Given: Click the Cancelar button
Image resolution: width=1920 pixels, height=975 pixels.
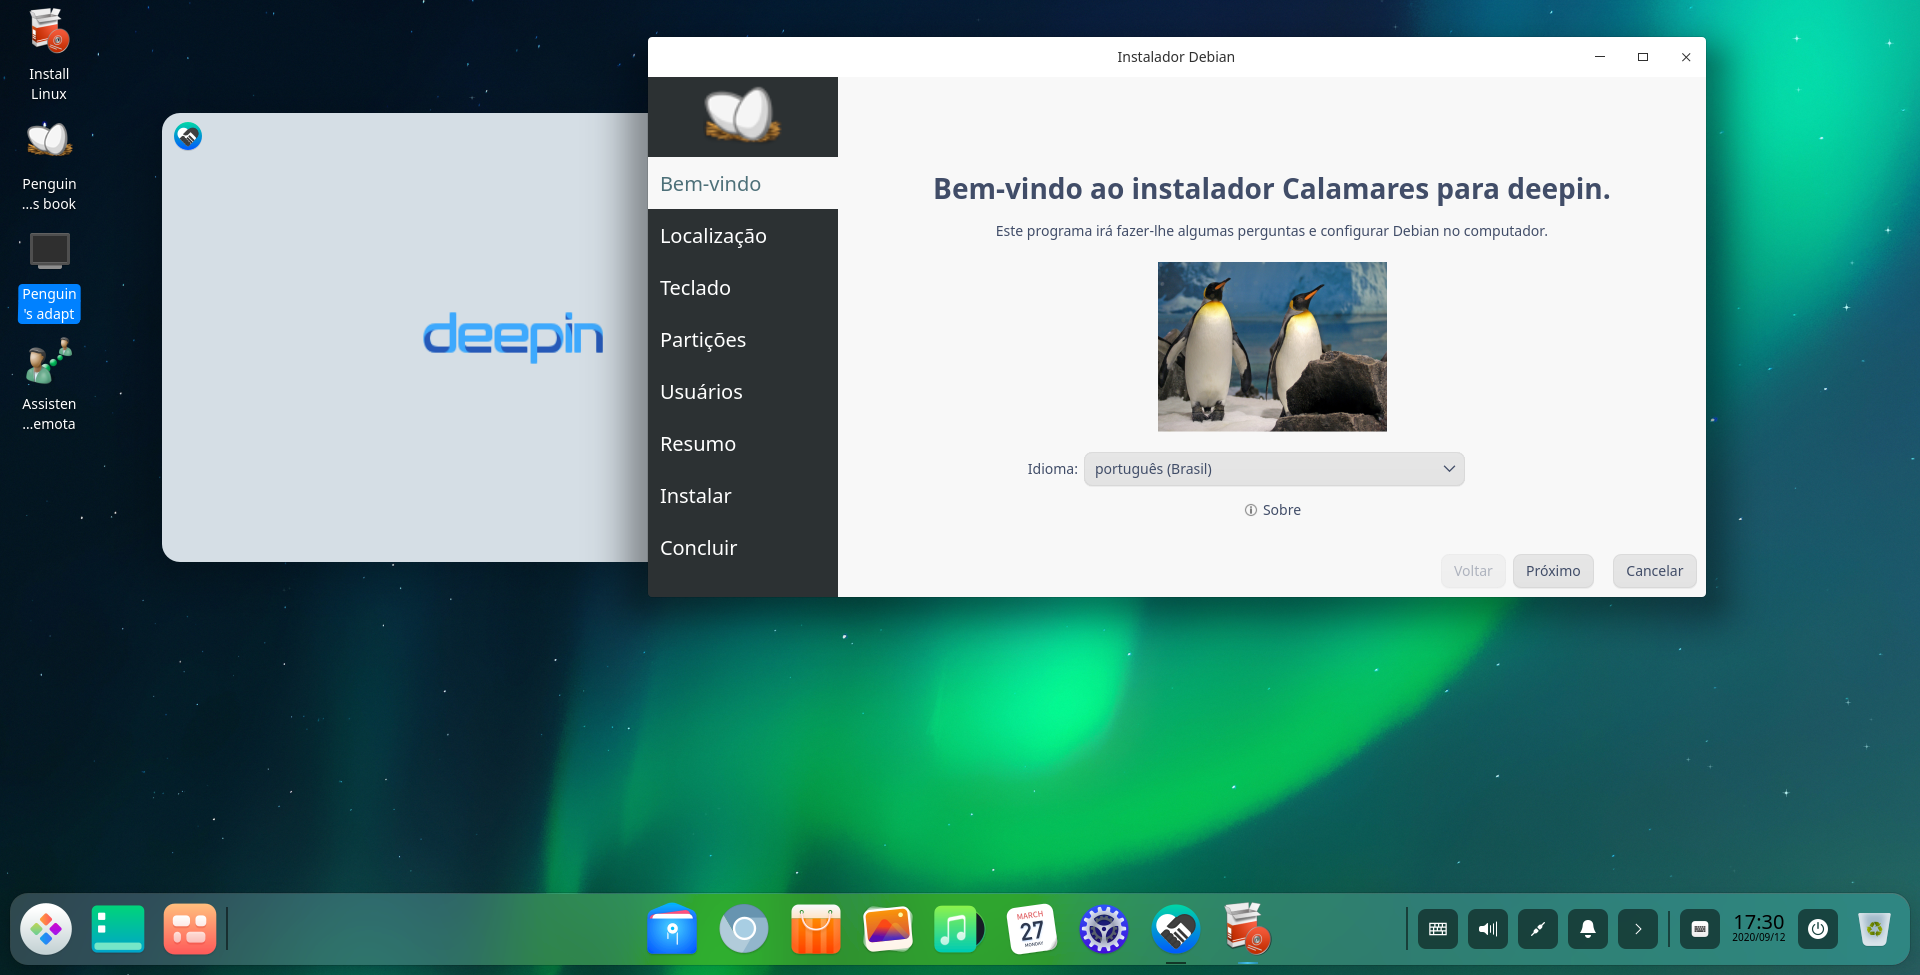Looking at the screenshot, I should click(x=1654, y=571).
